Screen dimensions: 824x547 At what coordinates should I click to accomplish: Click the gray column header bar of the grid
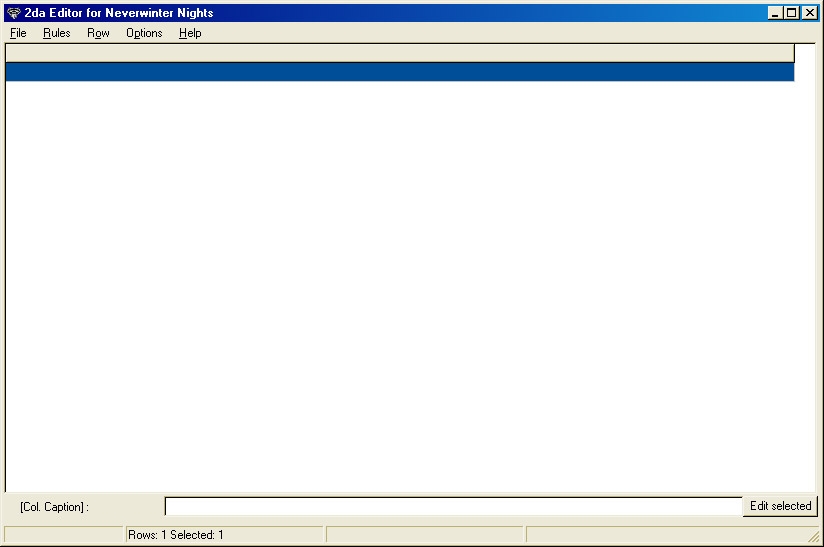coord(400,53)
